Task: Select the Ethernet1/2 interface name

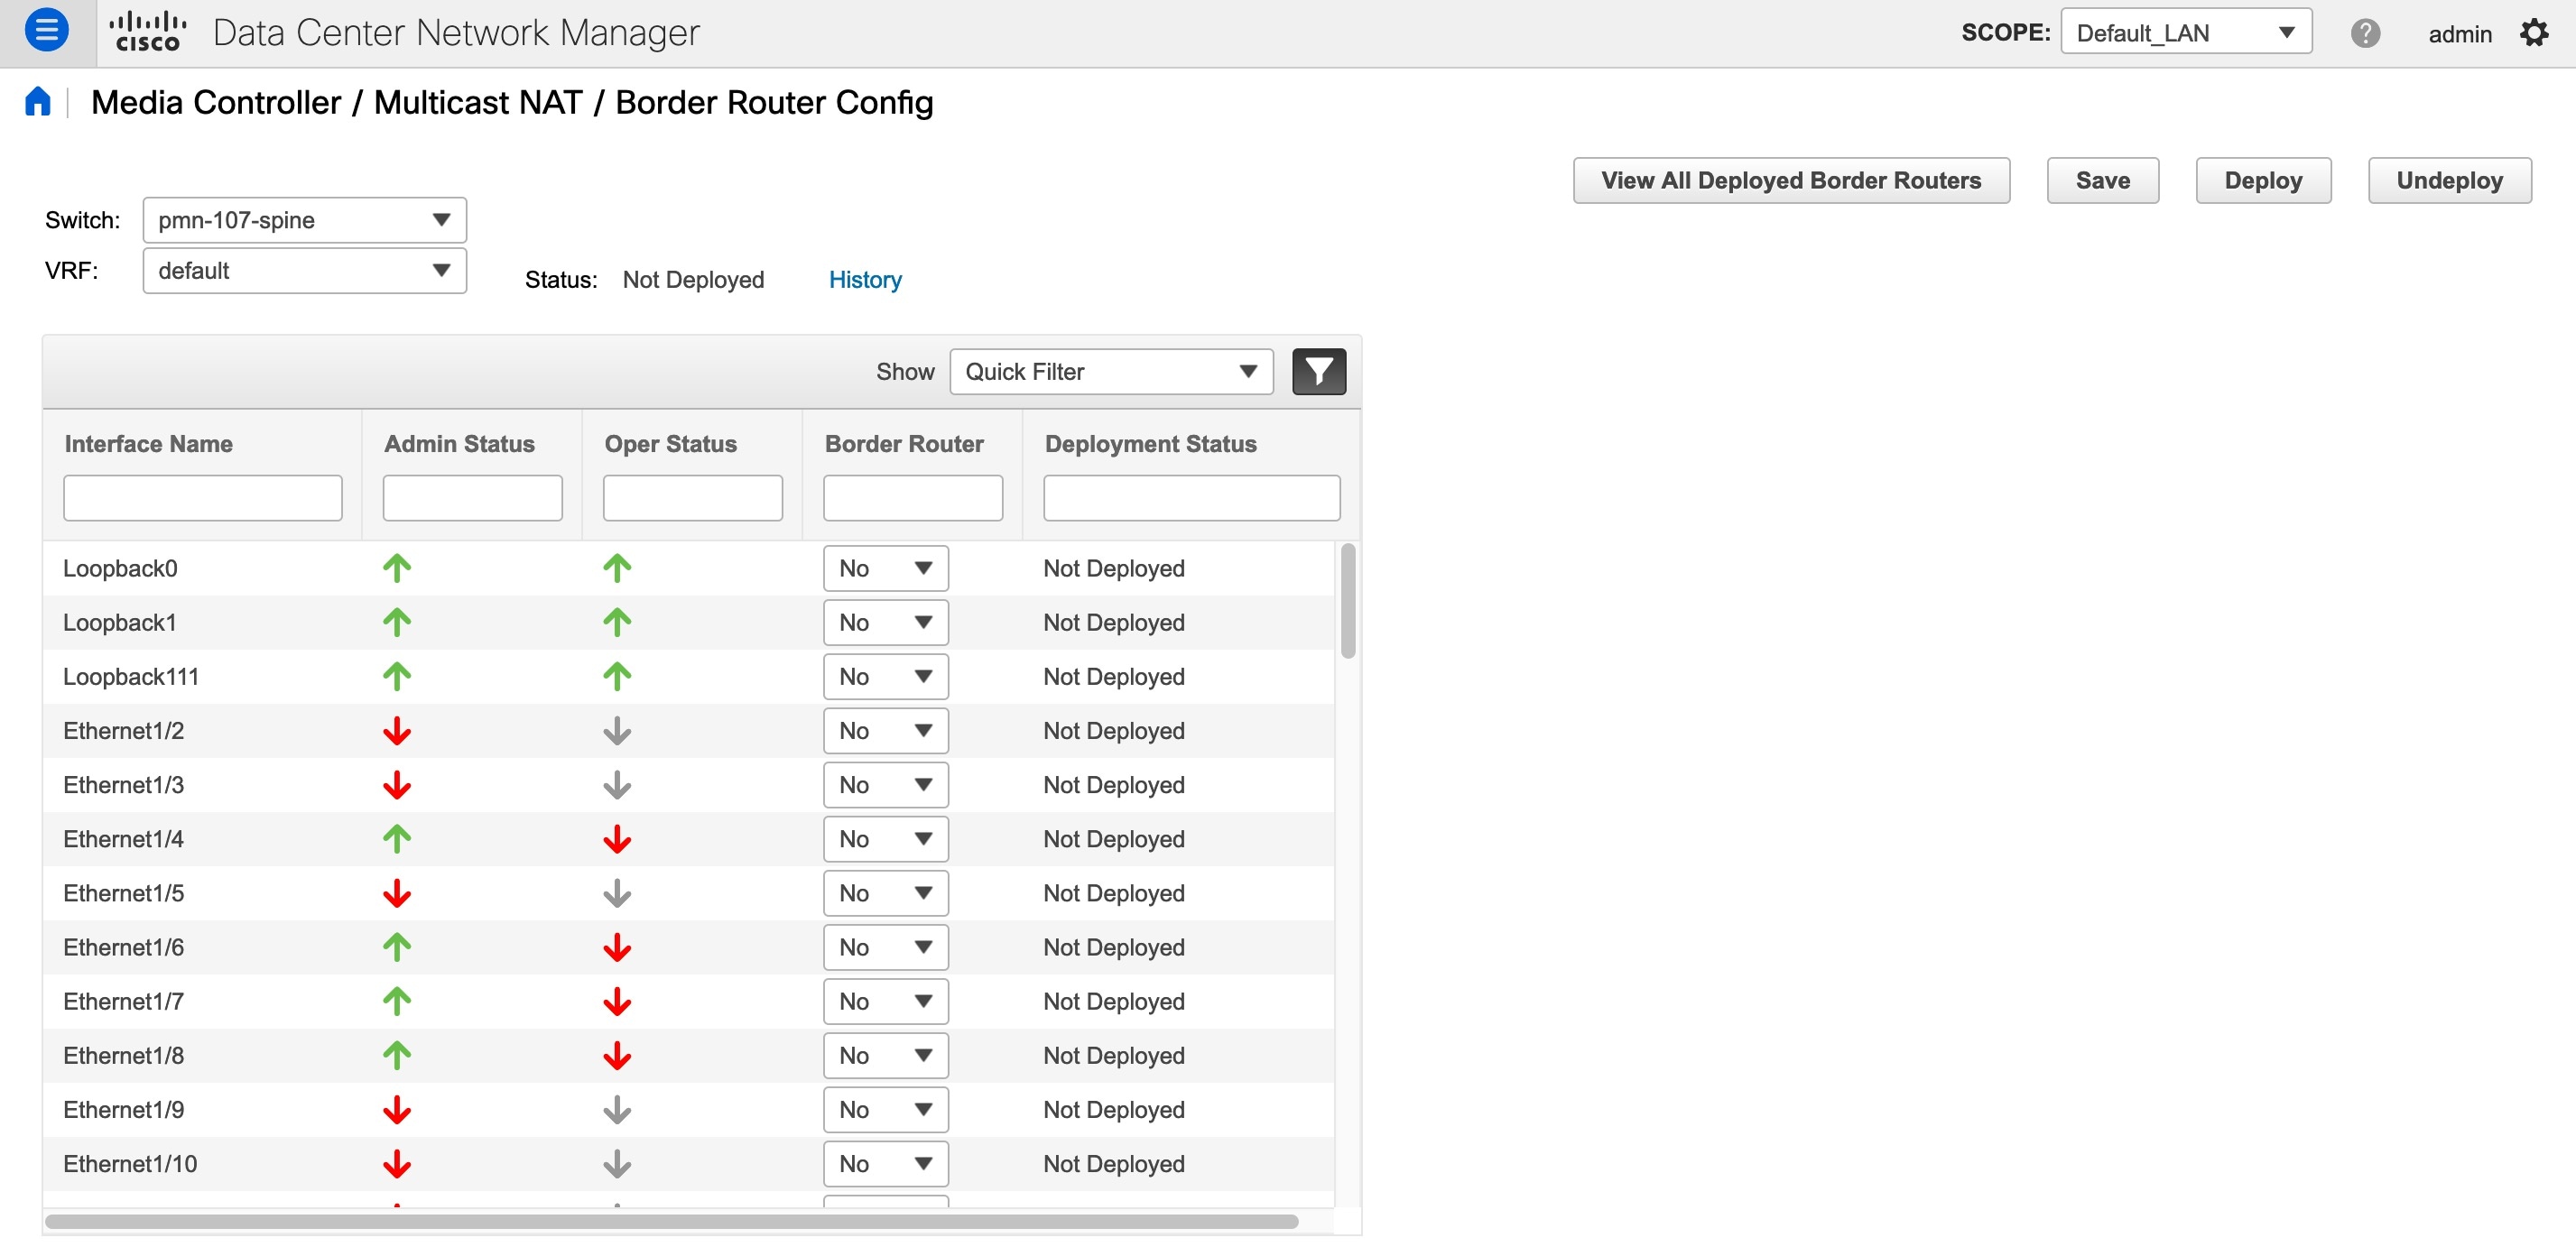Action: pyautogui.click(x=124, y=731)
